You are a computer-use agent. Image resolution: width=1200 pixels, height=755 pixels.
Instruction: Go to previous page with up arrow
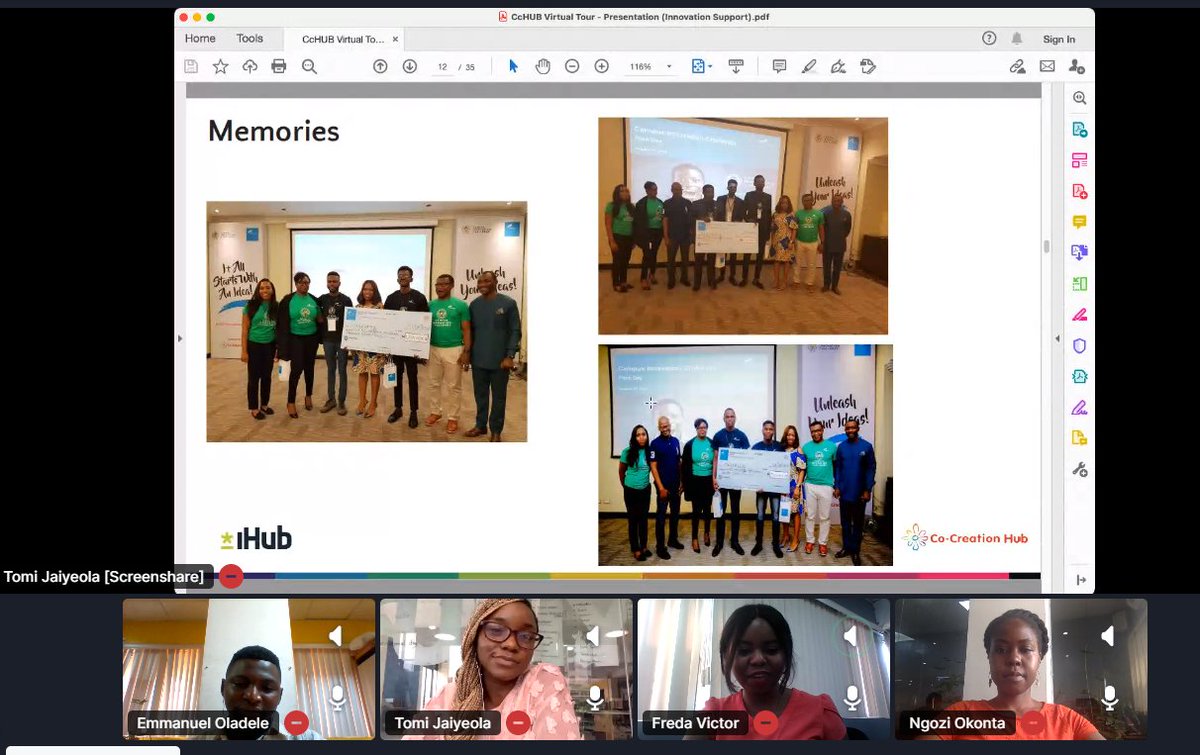[x=380, y=66]
